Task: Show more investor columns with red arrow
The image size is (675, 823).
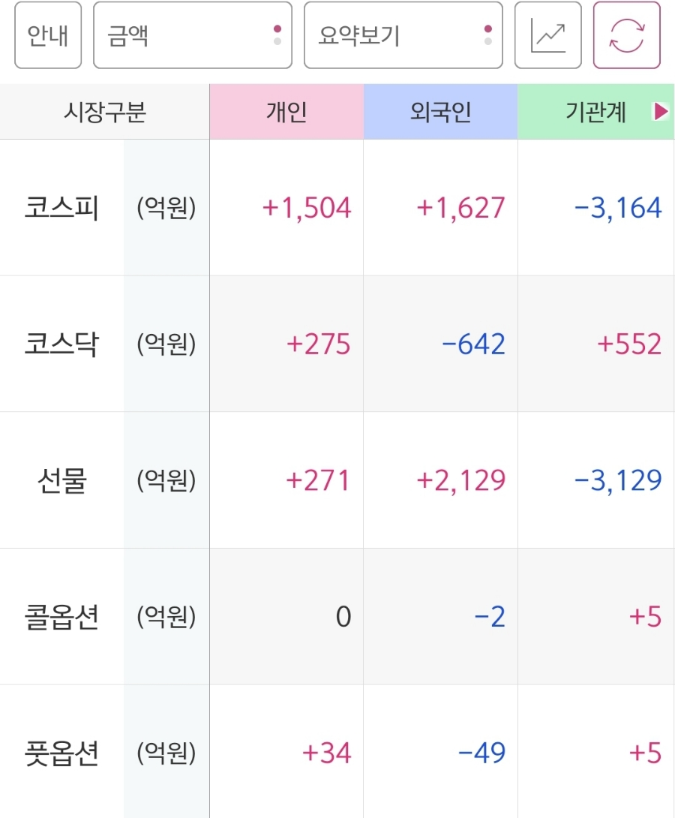Action: pos(660,111)
